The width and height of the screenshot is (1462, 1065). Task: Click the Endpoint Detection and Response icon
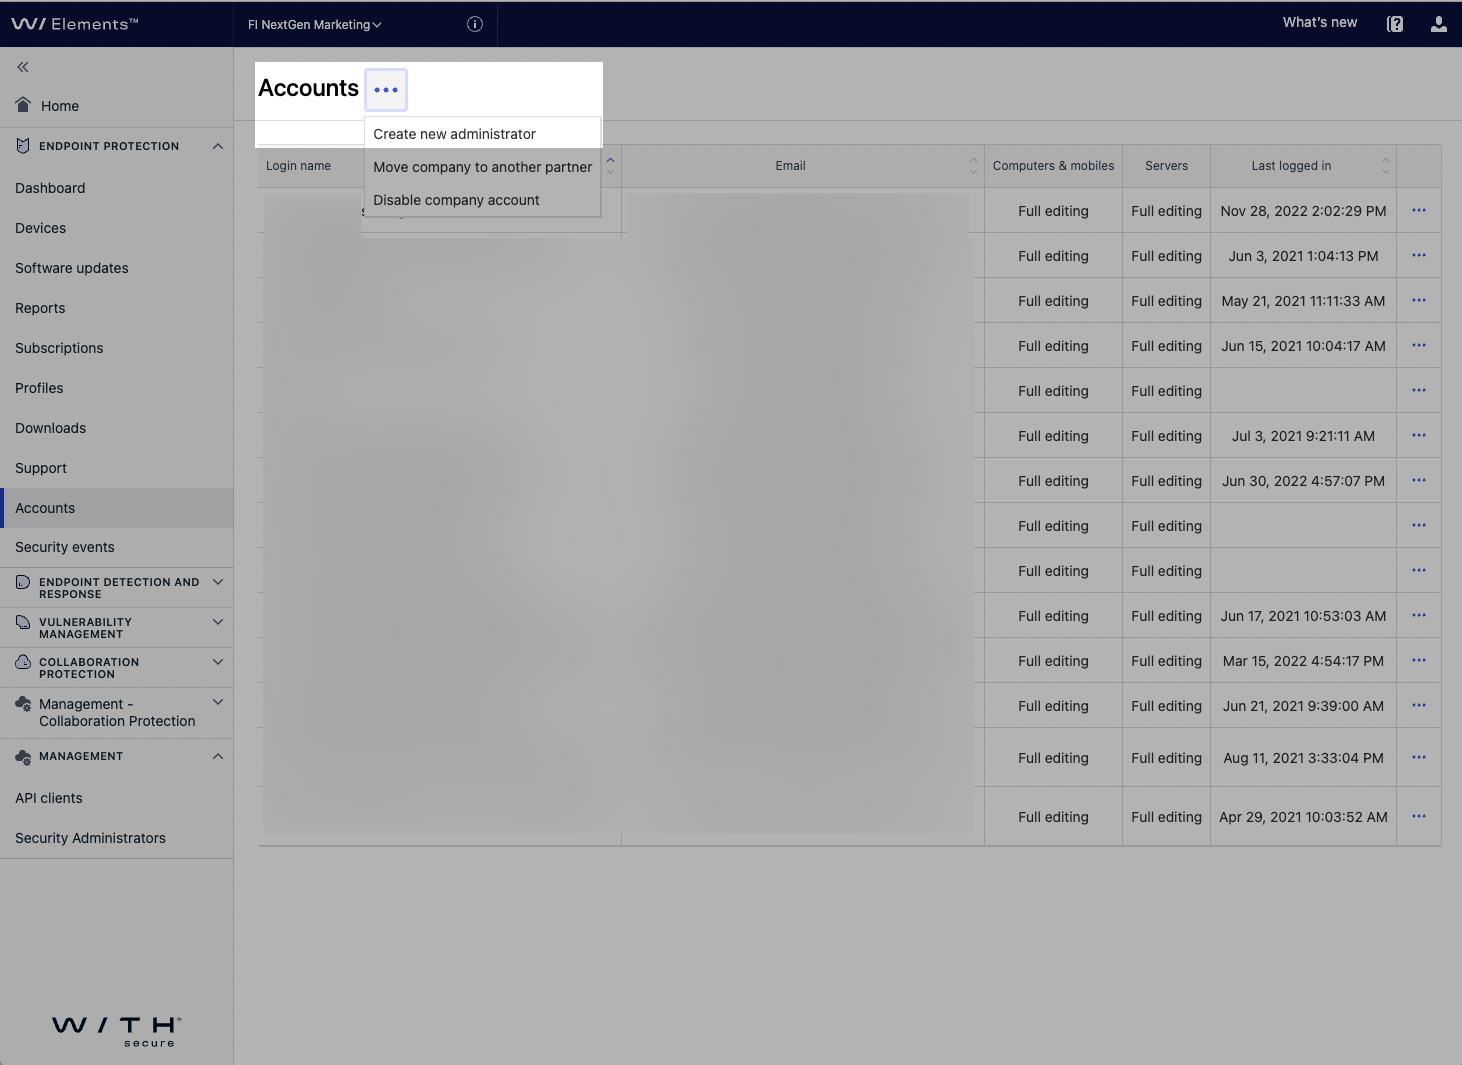[x=23, y=581]
